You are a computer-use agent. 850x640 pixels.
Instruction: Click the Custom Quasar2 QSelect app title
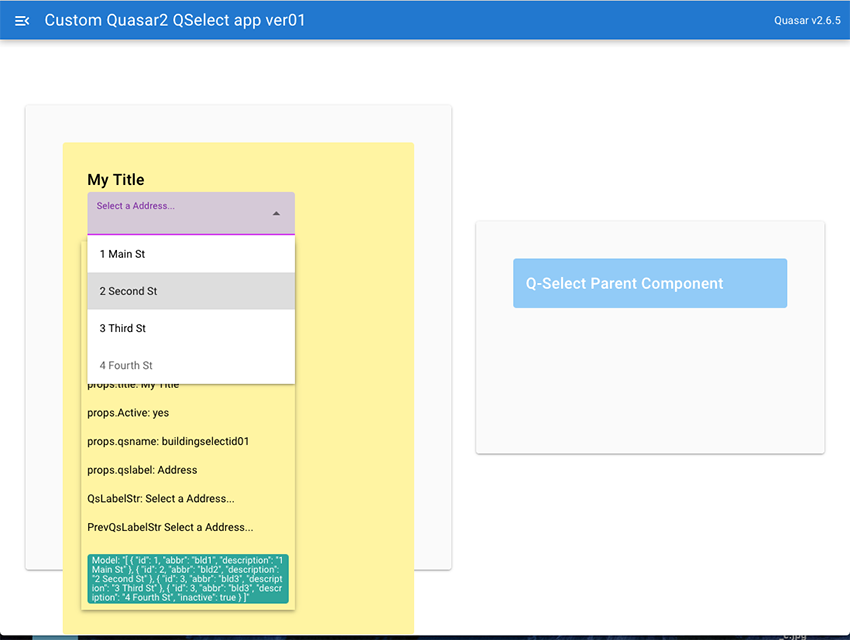tap(175, 20)
